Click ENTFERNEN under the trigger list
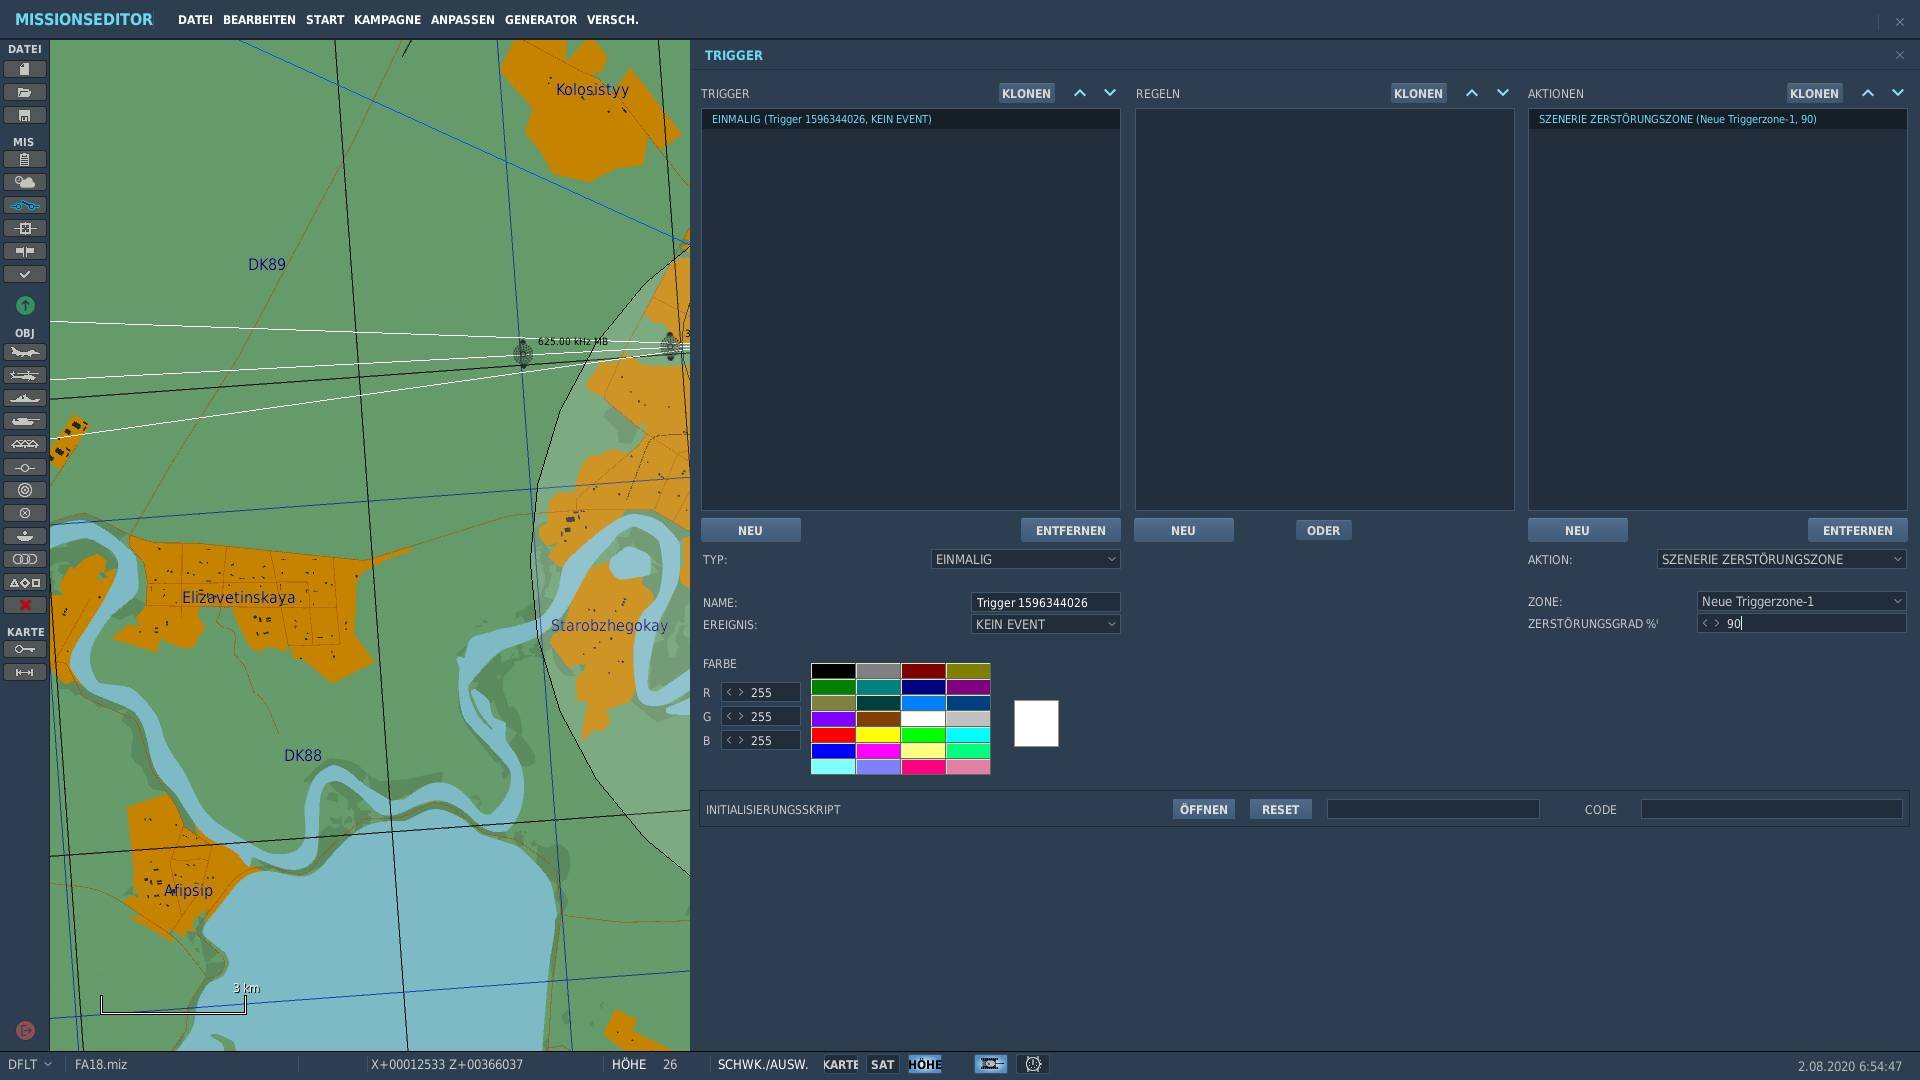This screenshot has width=1920, height=1080. pos(1070,530)
